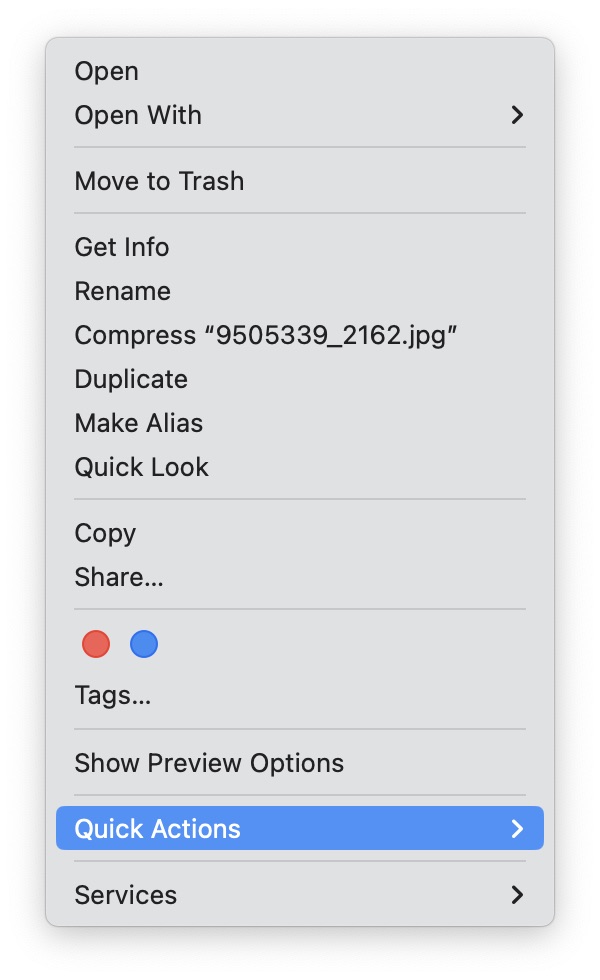Select Move to Trash
Image resolution: width=600 pixels, height=980 pixels.
point(299,181)
